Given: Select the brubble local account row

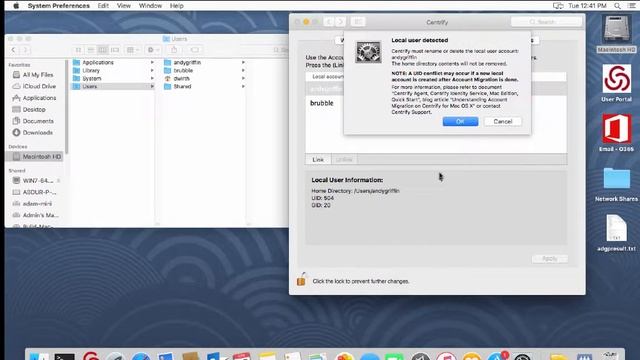Looking at the screenshot, I should click(x=436, y=103).
